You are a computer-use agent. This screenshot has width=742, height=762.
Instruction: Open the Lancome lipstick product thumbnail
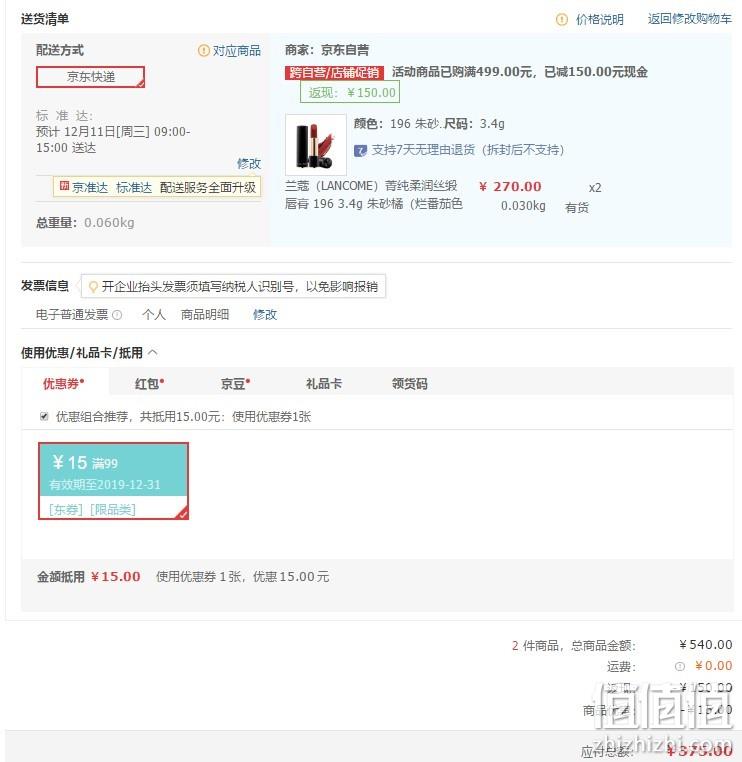tap(316, 144)
